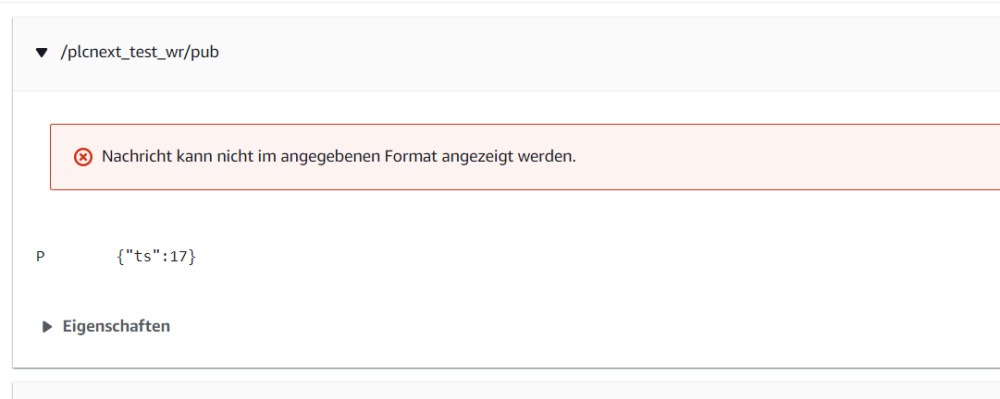Click the P label left of payload
The height and width of the screenshot is (399, 1000).
(x=40, y=257)
